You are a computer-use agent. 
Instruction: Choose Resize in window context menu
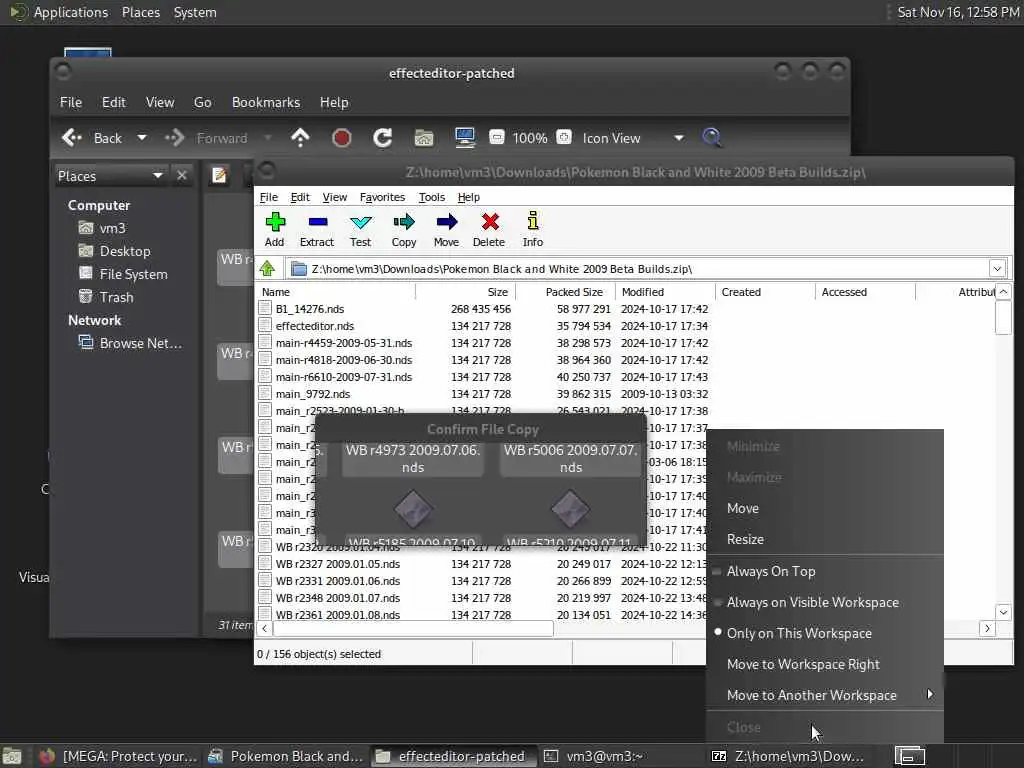825,539
